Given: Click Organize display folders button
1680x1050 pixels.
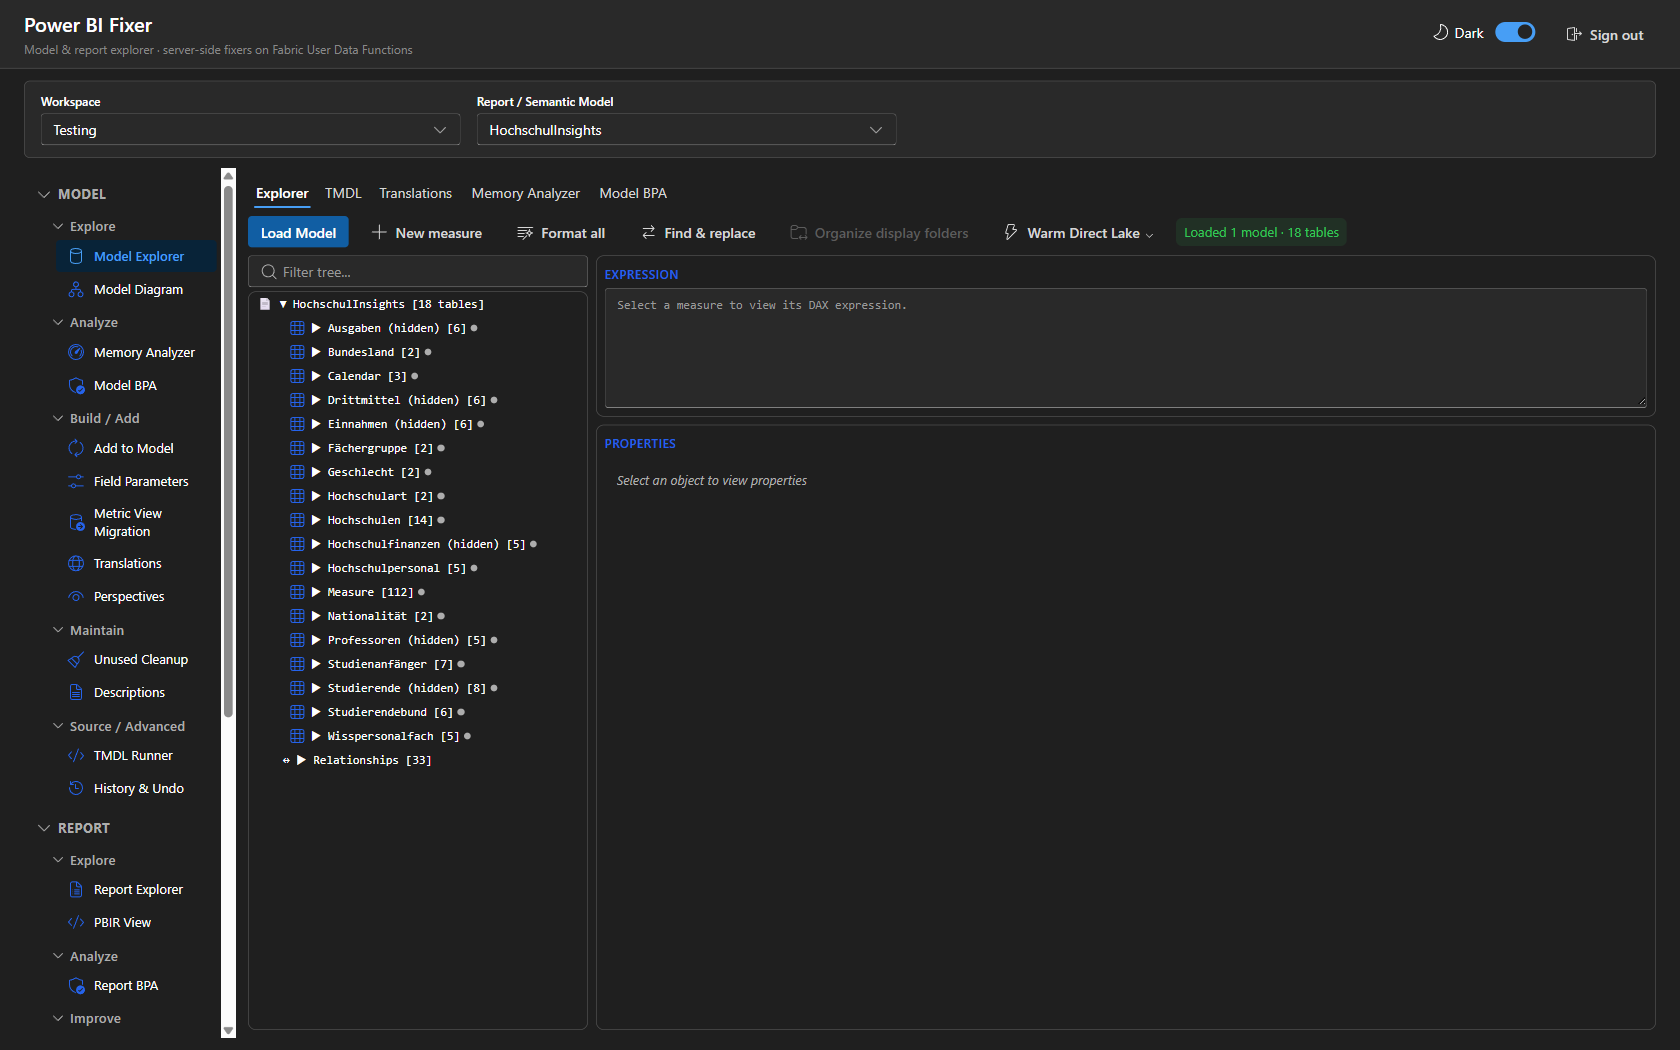Looking at the screenshot, I should (879, 233).
